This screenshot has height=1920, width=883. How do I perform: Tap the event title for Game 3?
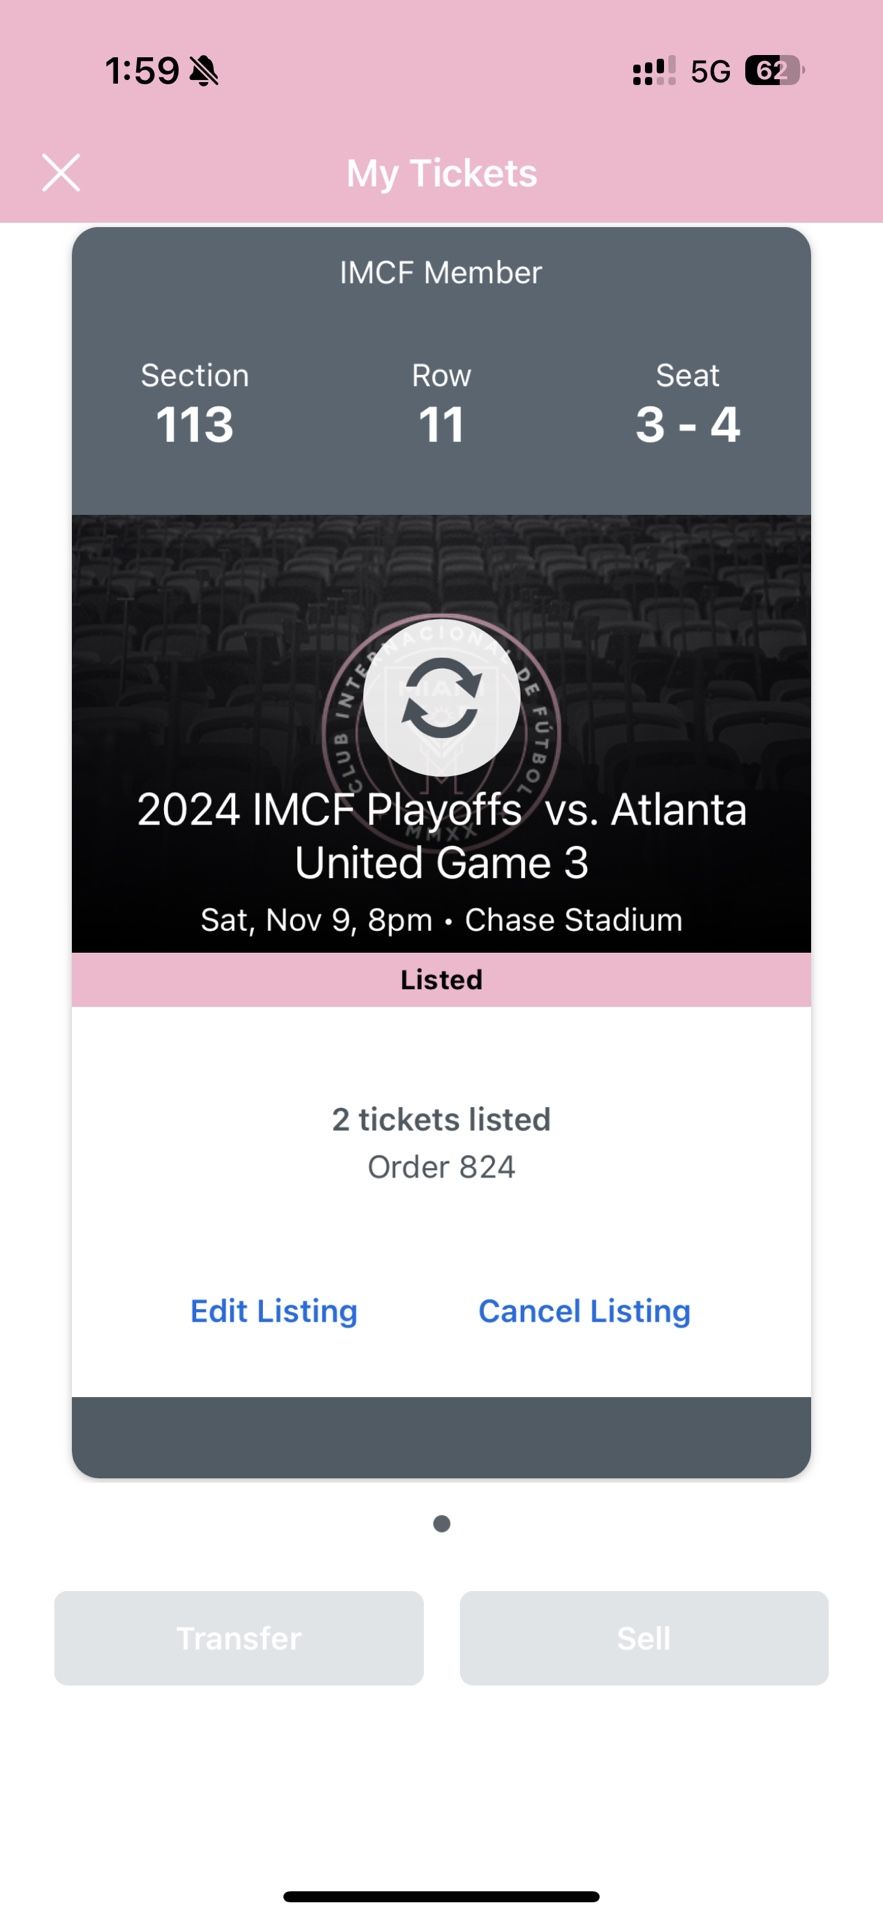click(441, 835)
